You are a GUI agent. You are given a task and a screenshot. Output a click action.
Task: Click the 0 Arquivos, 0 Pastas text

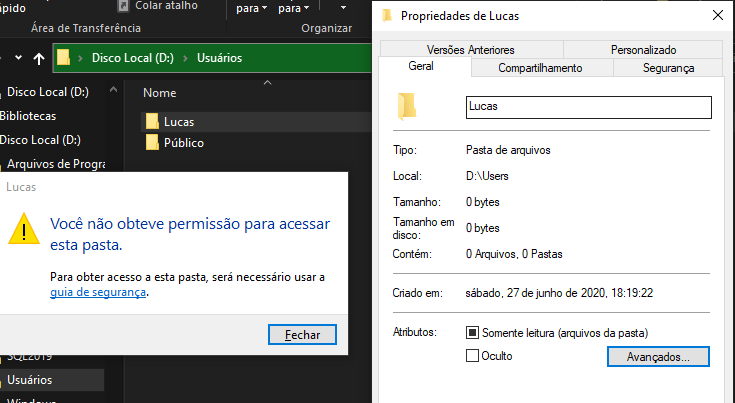tap(514, 254)
